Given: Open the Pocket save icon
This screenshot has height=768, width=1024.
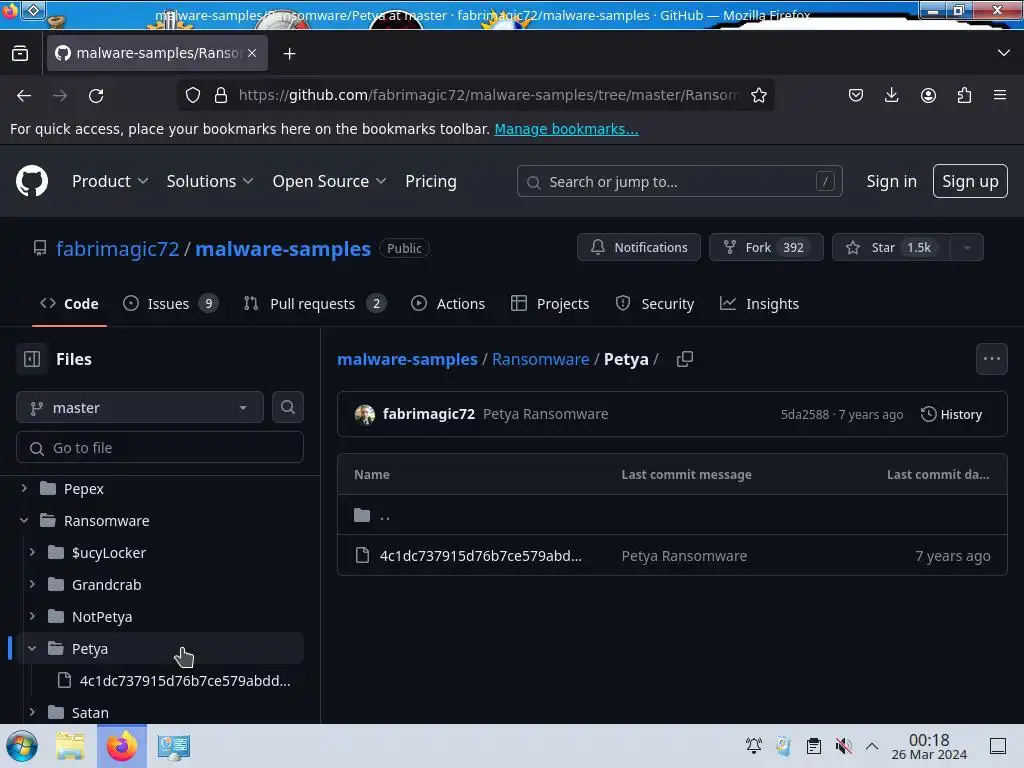Looking at the screenshot, I should coord(856,95).
